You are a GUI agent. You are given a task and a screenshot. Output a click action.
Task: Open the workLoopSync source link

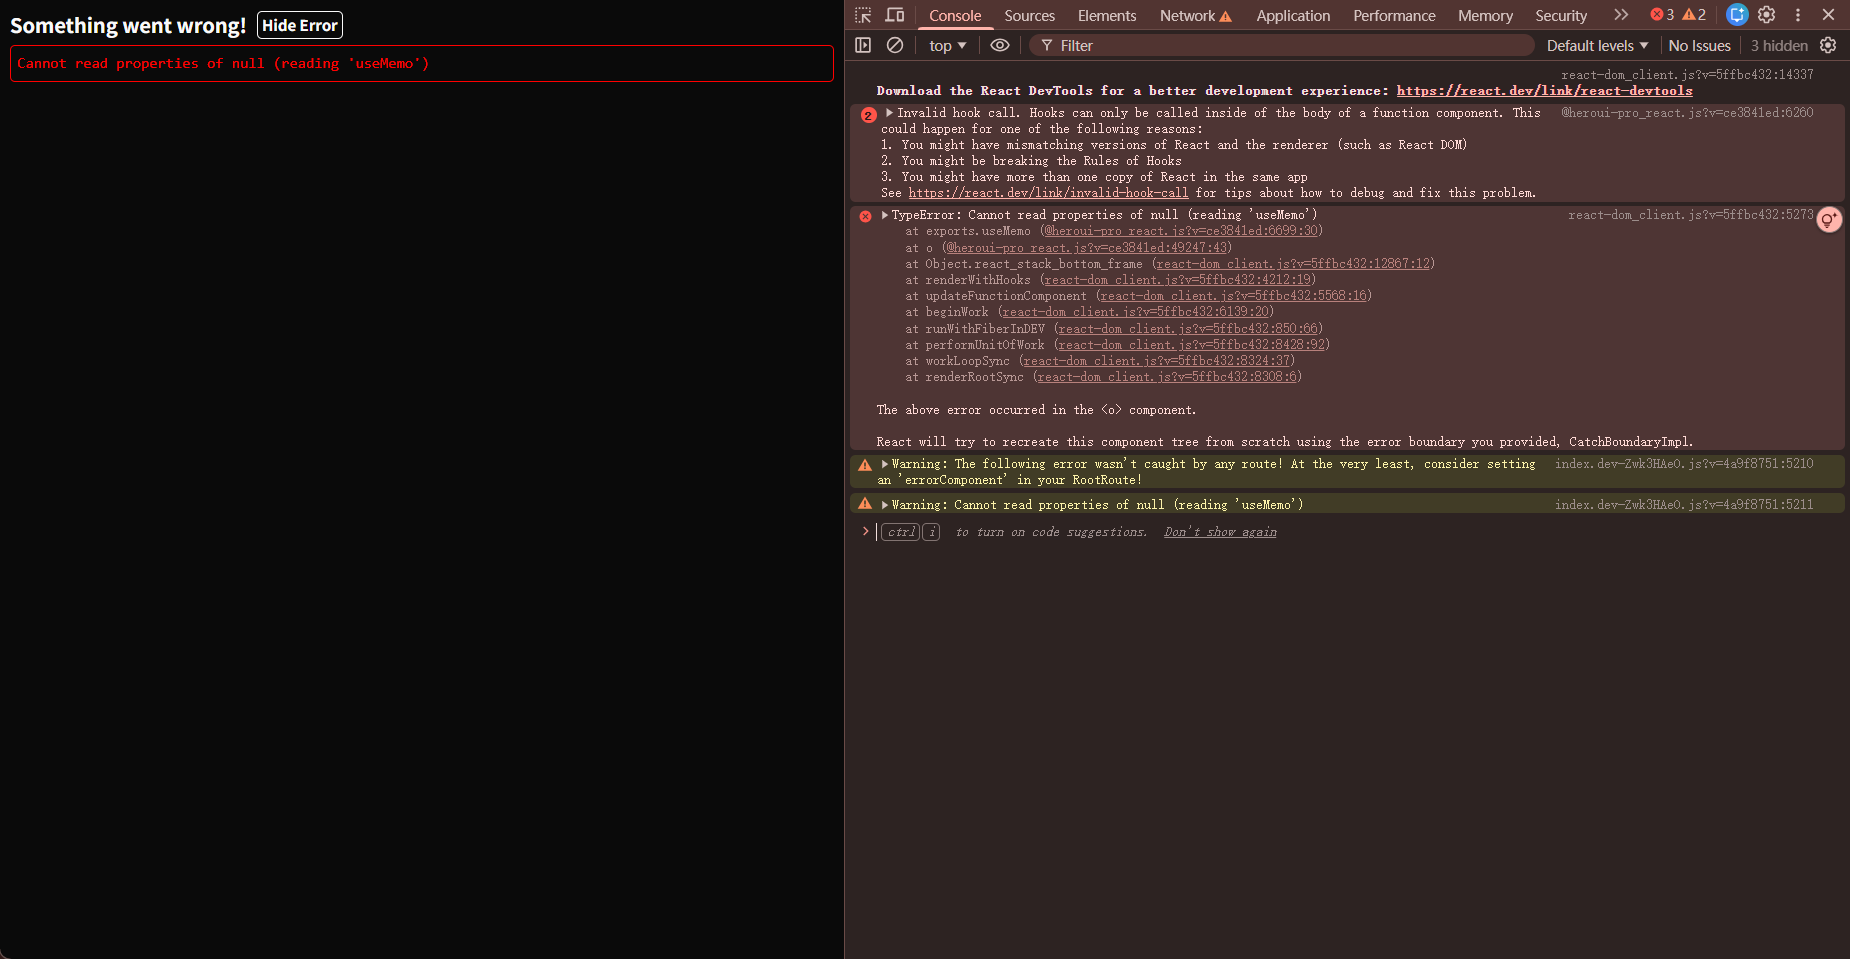[x=1157, y=361]
